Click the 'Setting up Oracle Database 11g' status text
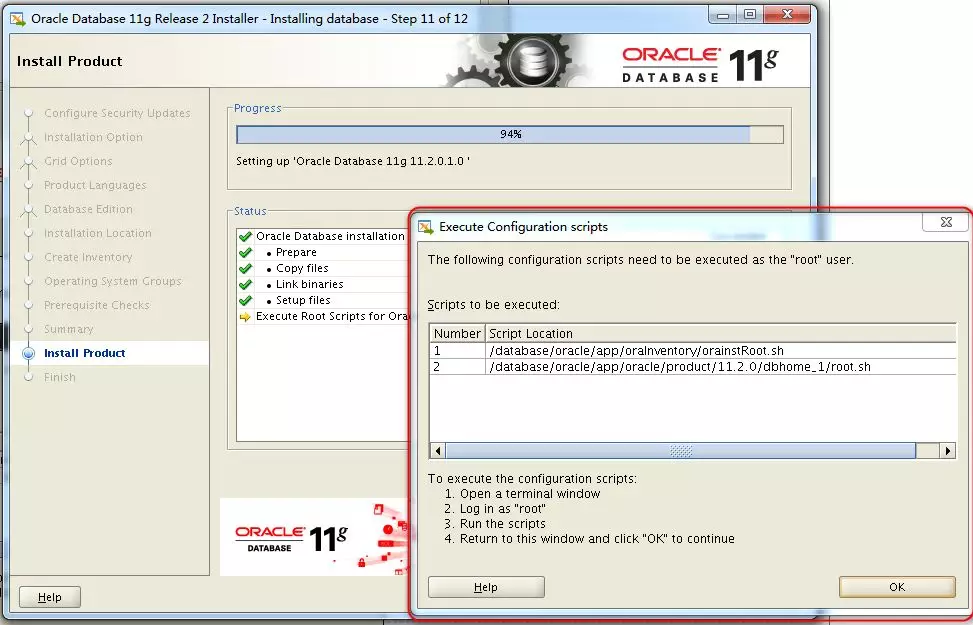This screenshot has width=973, height=625. [352, 161]
